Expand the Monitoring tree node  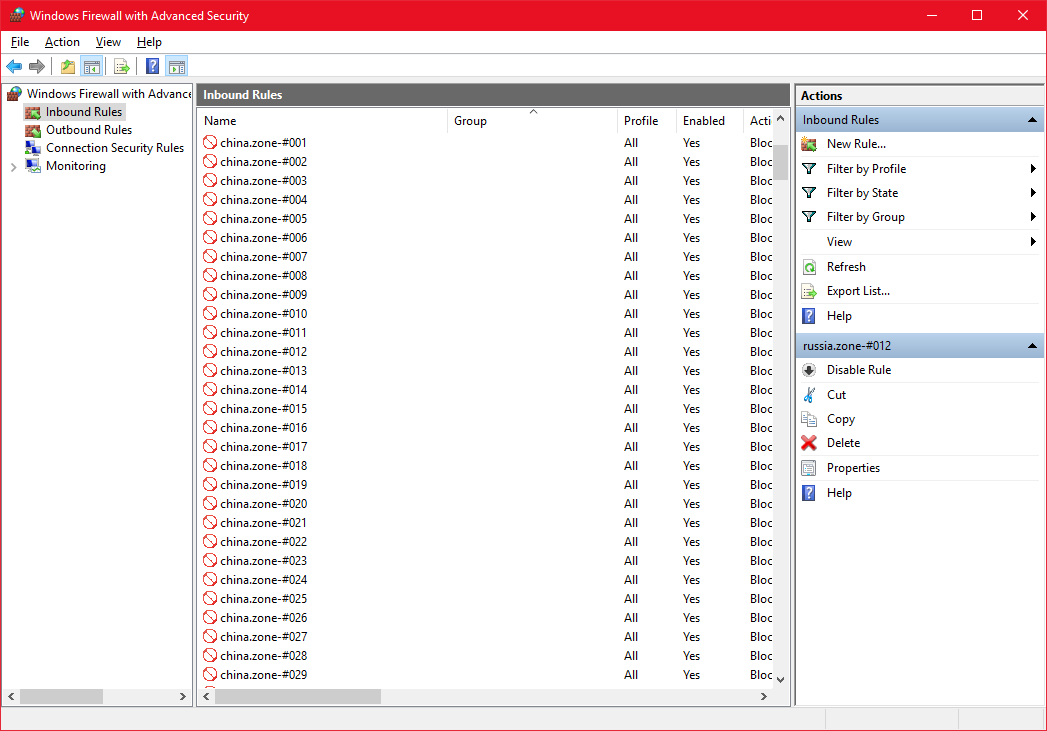pos(13,167)
